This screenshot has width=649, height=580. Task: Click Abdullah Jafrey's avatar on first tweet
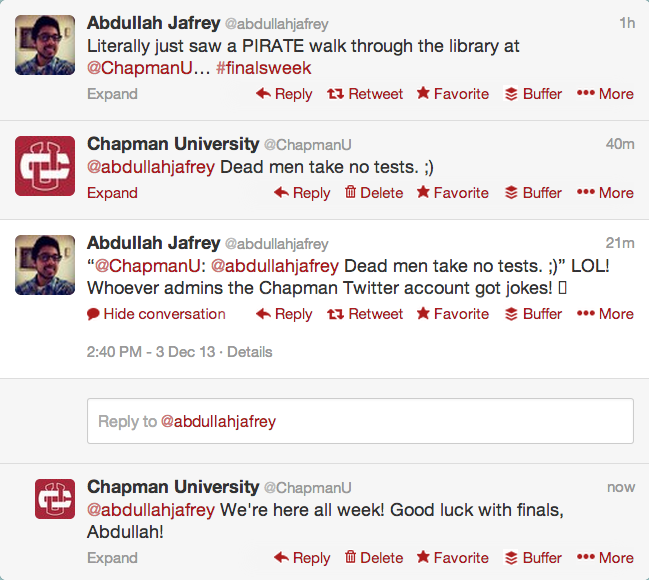(45, 45)
